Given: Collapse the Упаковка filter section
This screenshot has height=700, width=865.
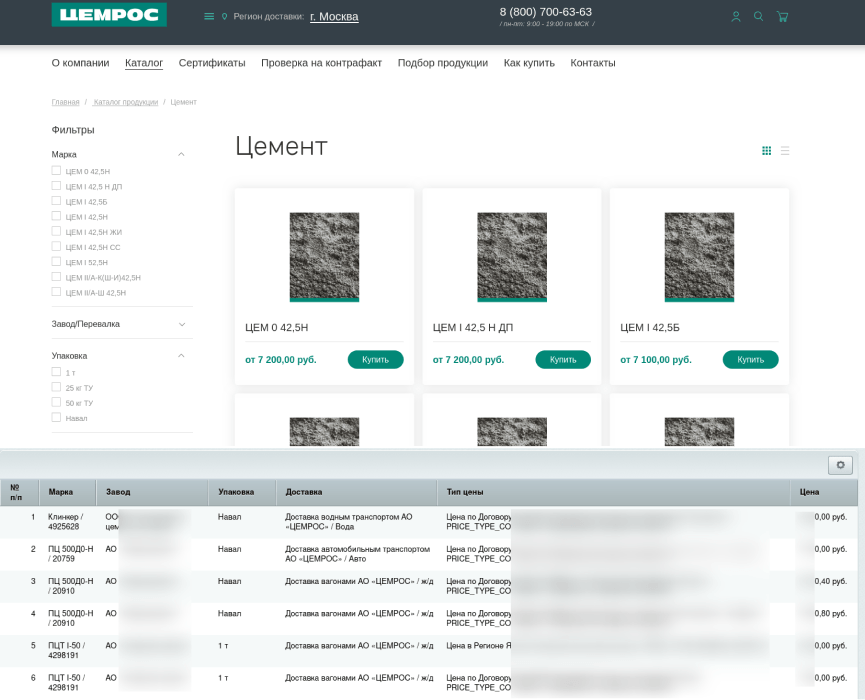Looking at the screenshot, I should 181,356.
